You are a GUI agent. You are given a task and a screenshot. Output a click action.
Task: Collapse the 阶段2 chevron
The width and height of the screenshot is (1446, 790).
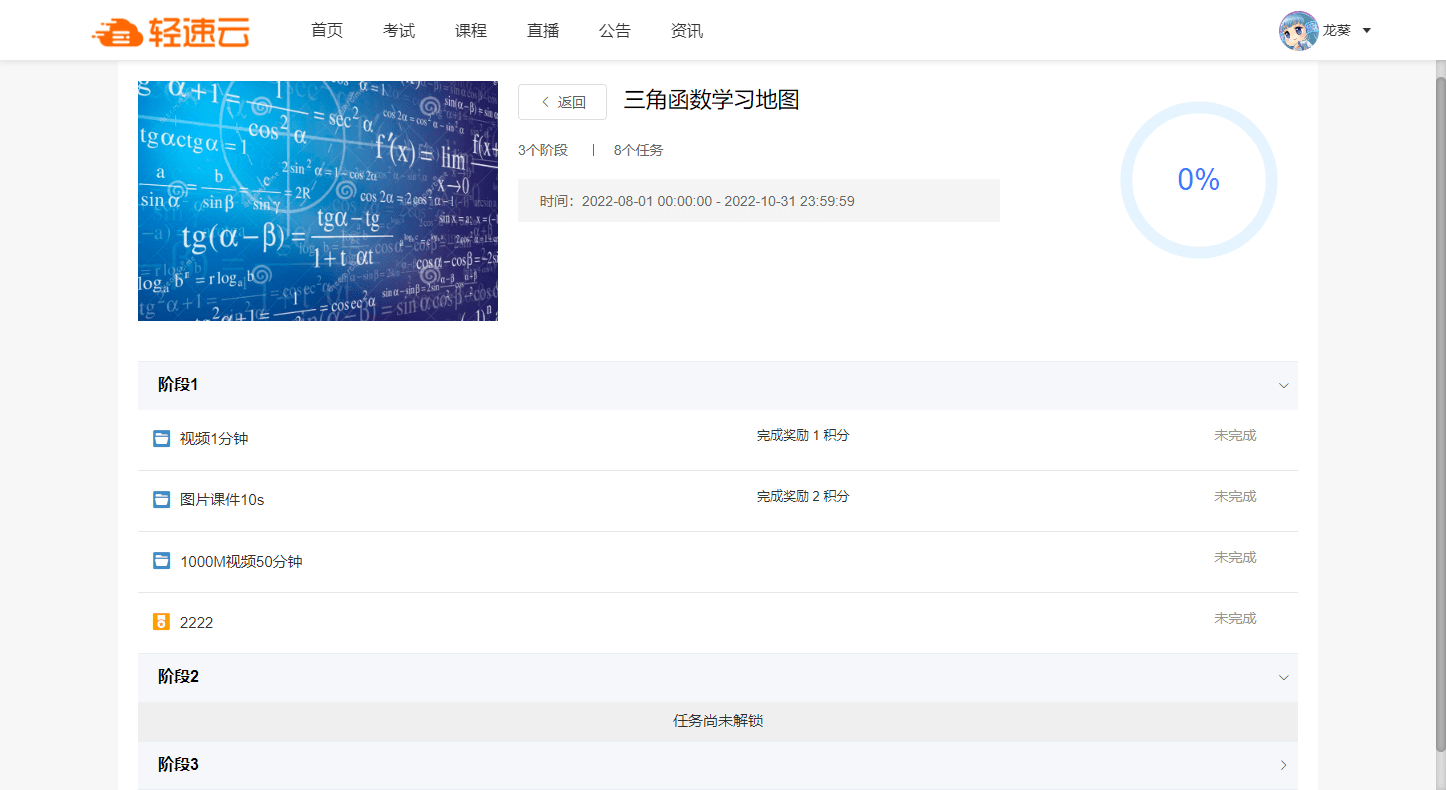[x=1284, y=678]
